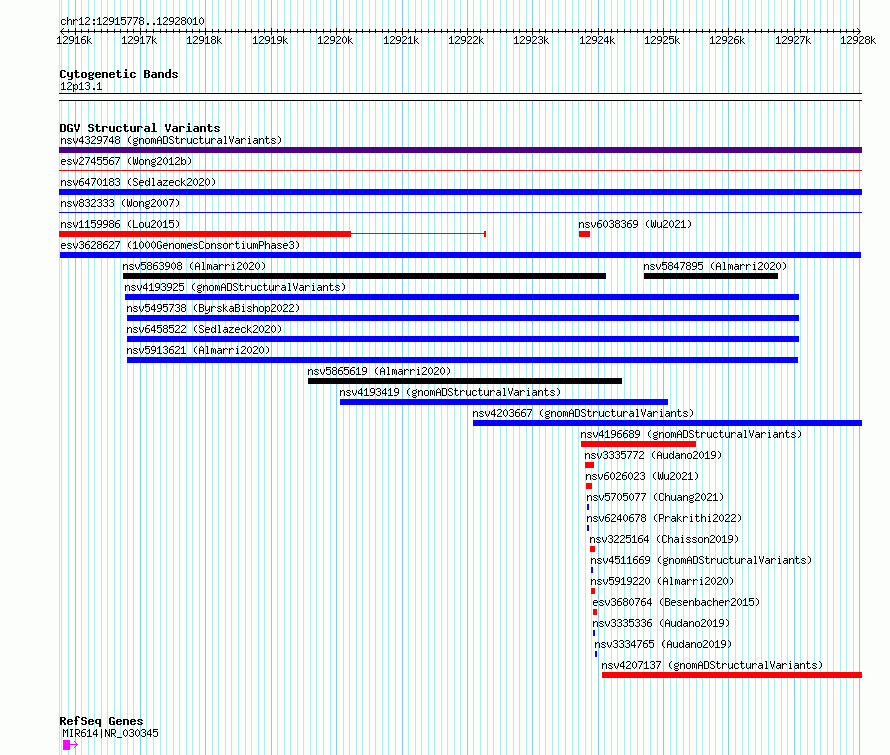Image resolution: width=890 pixels, height=755 pixels.
Task: Click nsv3225164 (Chaisson2019) label
Action: (x=664, y=539)
